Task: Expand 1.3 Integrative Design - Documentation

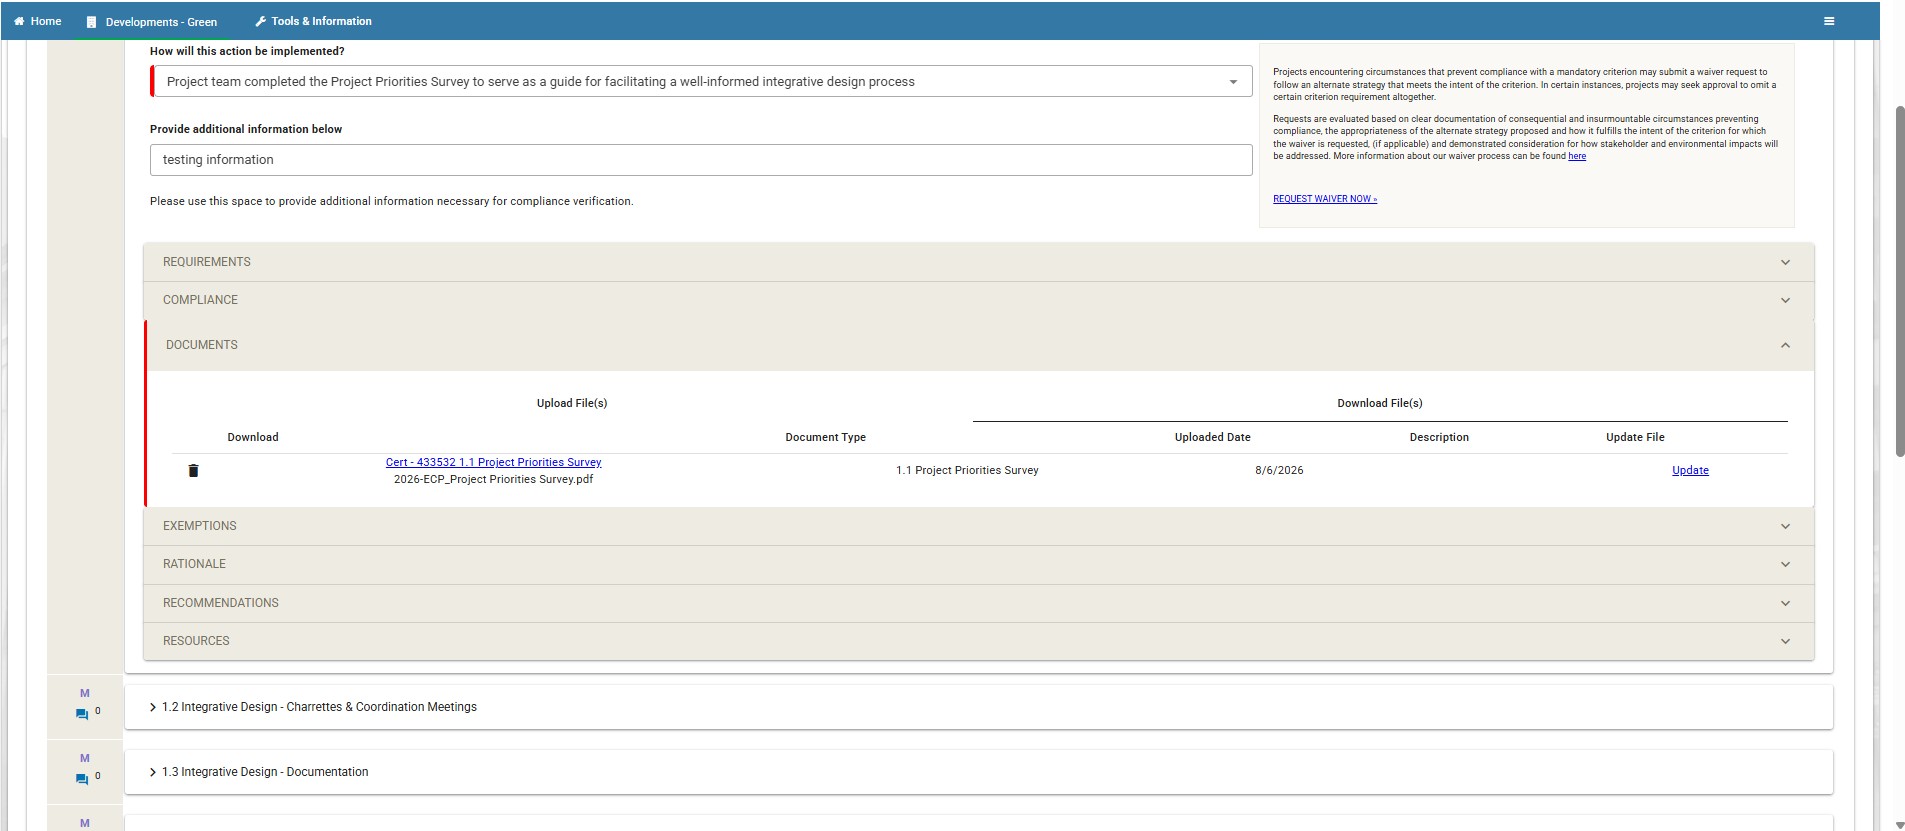Action: pos(978,772)
